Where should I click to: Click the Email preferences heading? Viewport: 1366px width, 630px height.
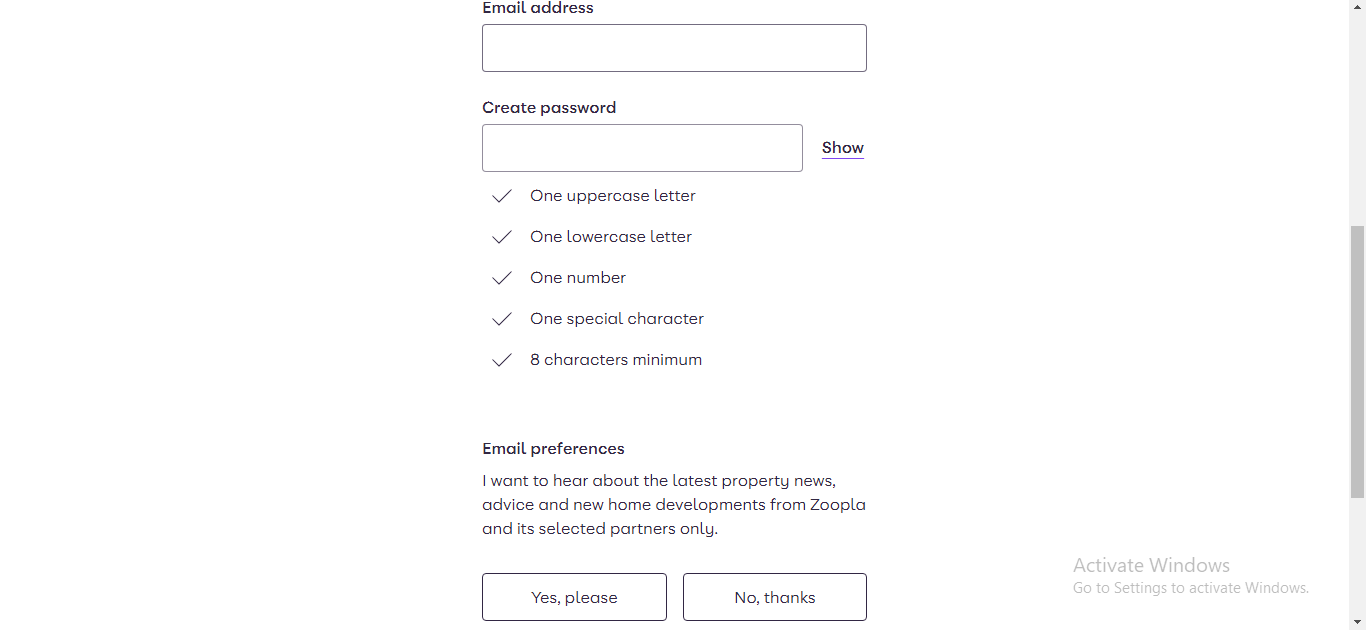tap(553, 449)
